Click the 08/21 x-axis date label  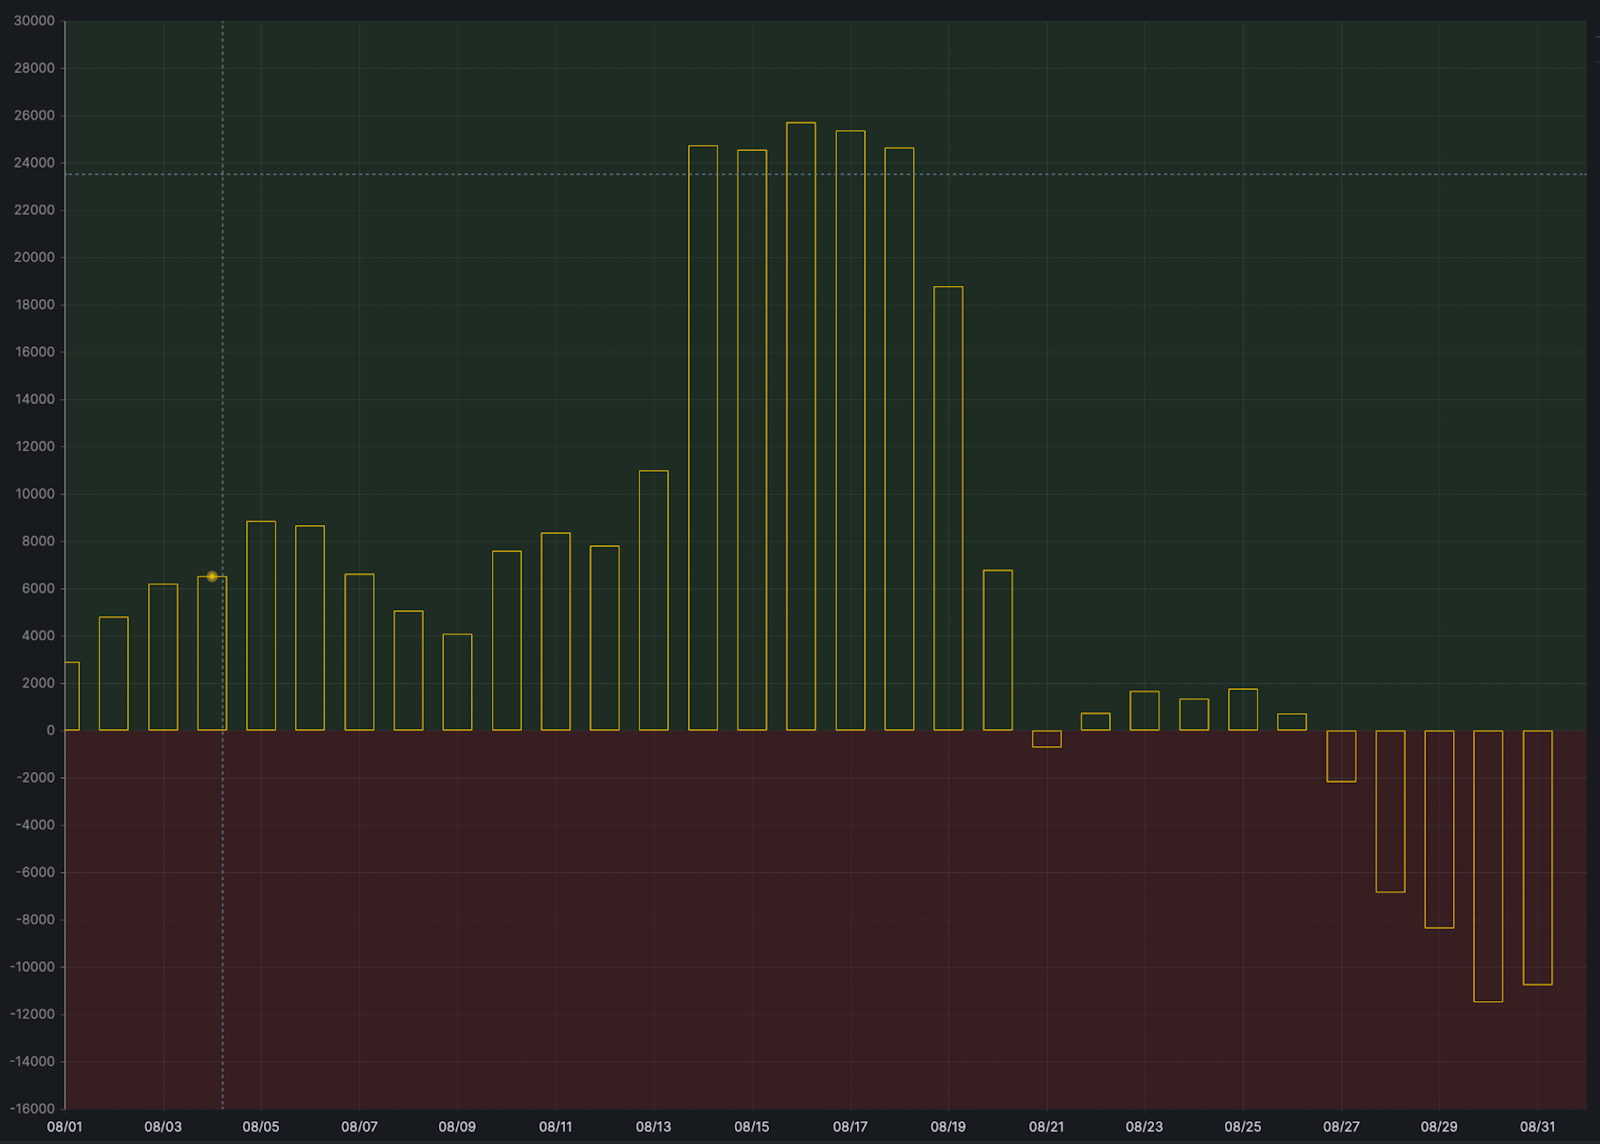[1047, 1127]
